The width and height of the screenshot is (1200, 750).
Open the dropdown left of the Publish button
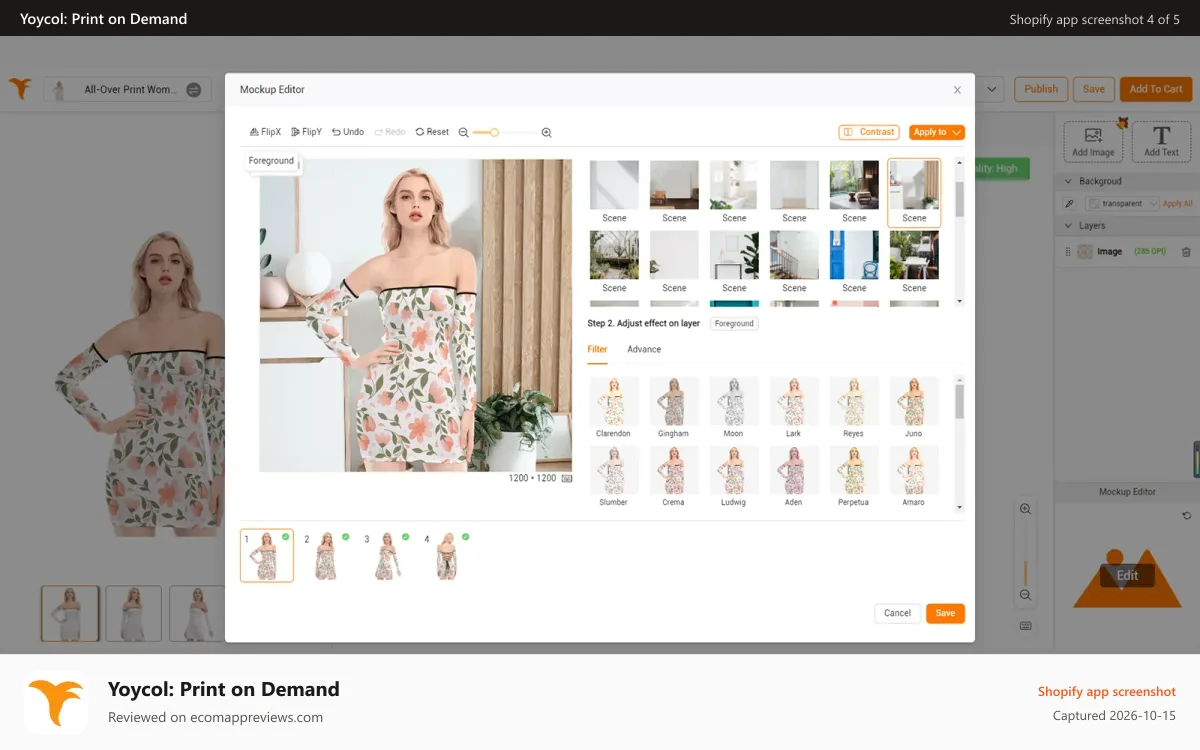click(990, 89)
